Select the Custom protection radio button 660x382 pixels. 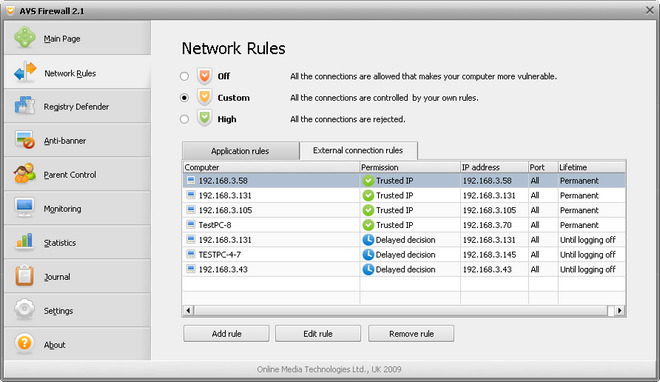(184, 98)
